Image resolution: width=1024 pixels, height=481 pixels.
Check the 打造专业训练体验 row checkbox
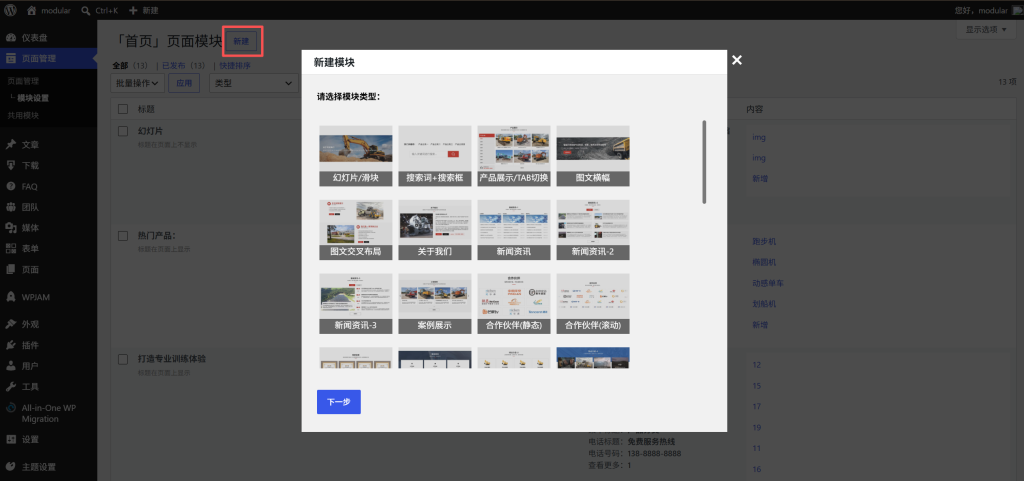click(123, 360)
